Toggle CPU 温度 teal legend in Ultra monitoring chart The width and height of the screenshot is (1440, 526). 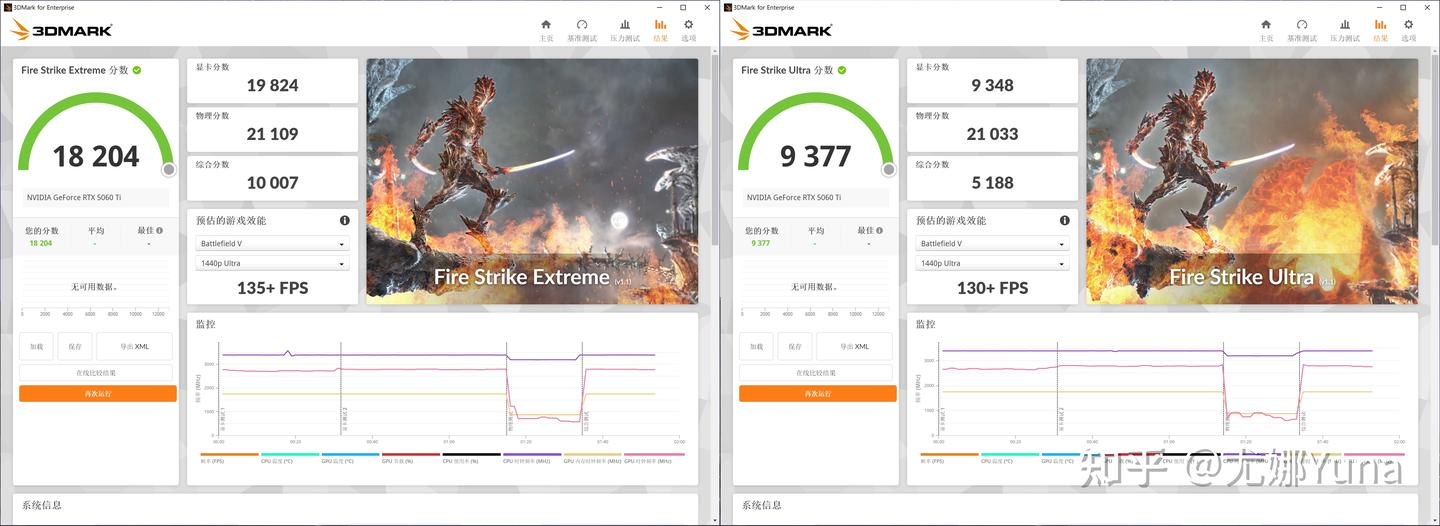(x=1010, y=457)
